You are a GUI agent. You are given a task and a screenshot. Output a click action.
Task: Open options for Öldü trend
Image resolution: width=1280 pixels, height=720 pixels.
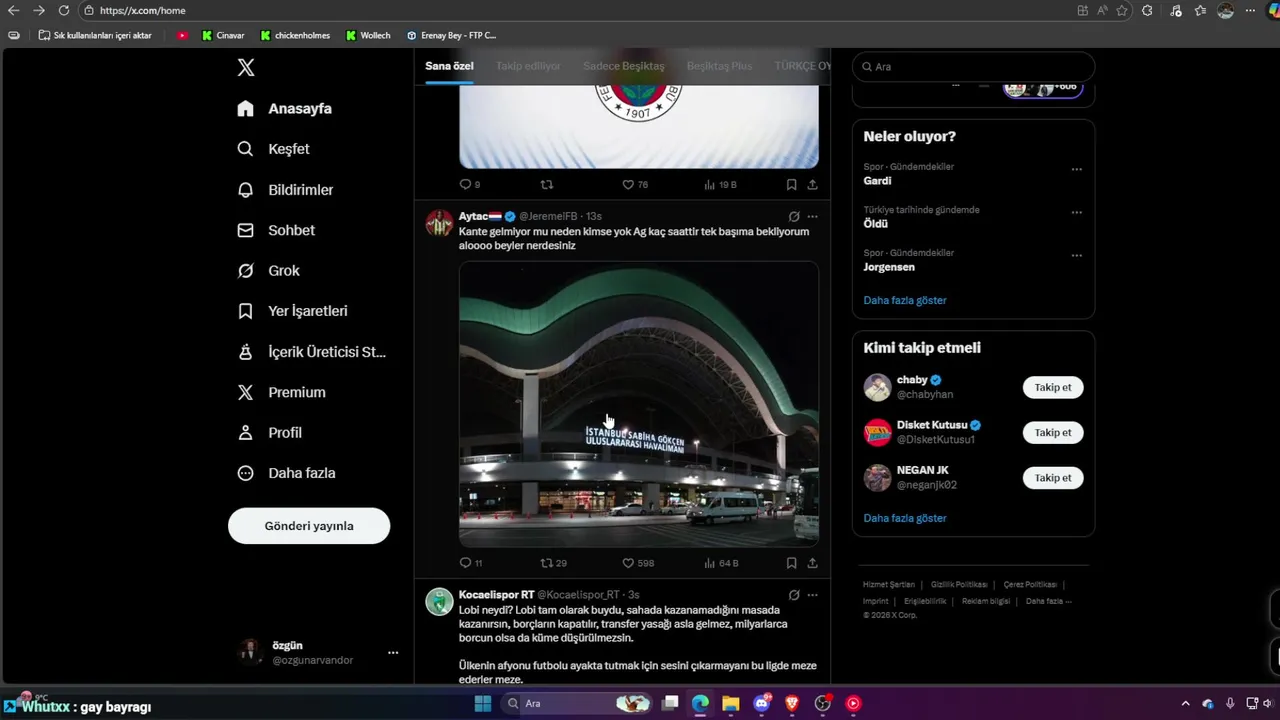click(1077, 212)
